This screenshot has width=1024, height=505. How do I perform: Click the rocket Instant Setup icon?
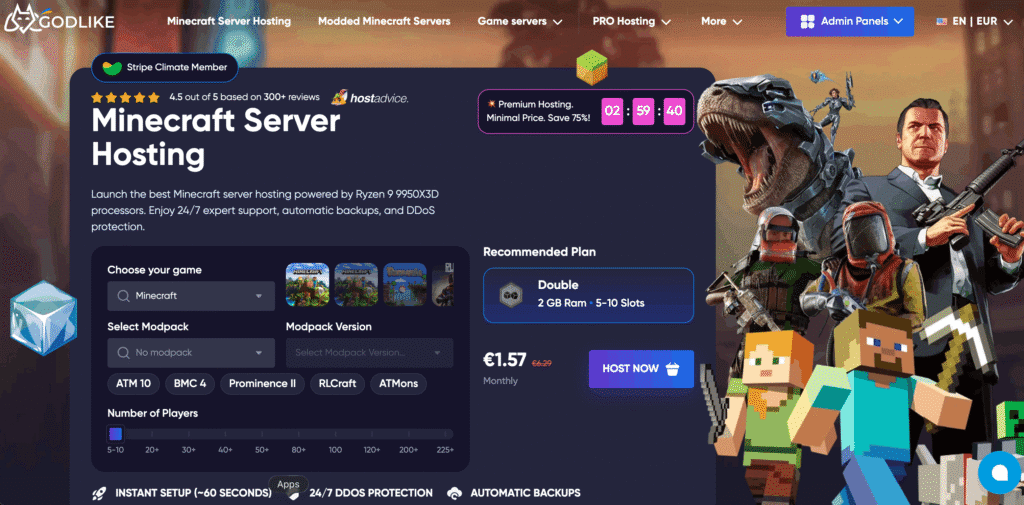(99, 493)
